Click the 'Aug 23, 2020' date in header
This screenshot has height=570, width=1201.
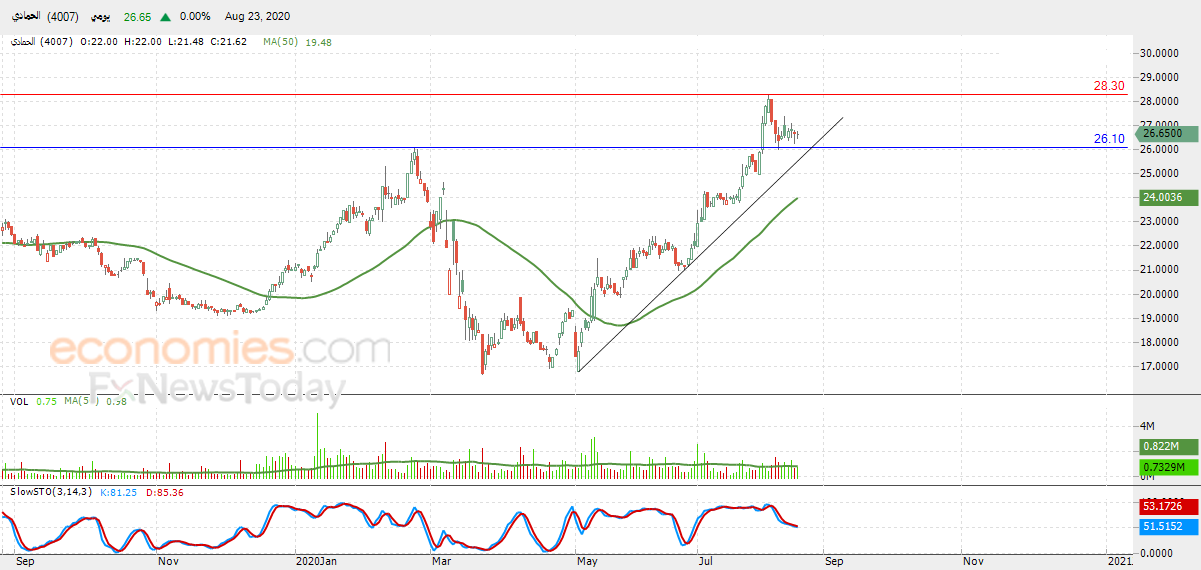pyautogui.click(x=258, y=17)
